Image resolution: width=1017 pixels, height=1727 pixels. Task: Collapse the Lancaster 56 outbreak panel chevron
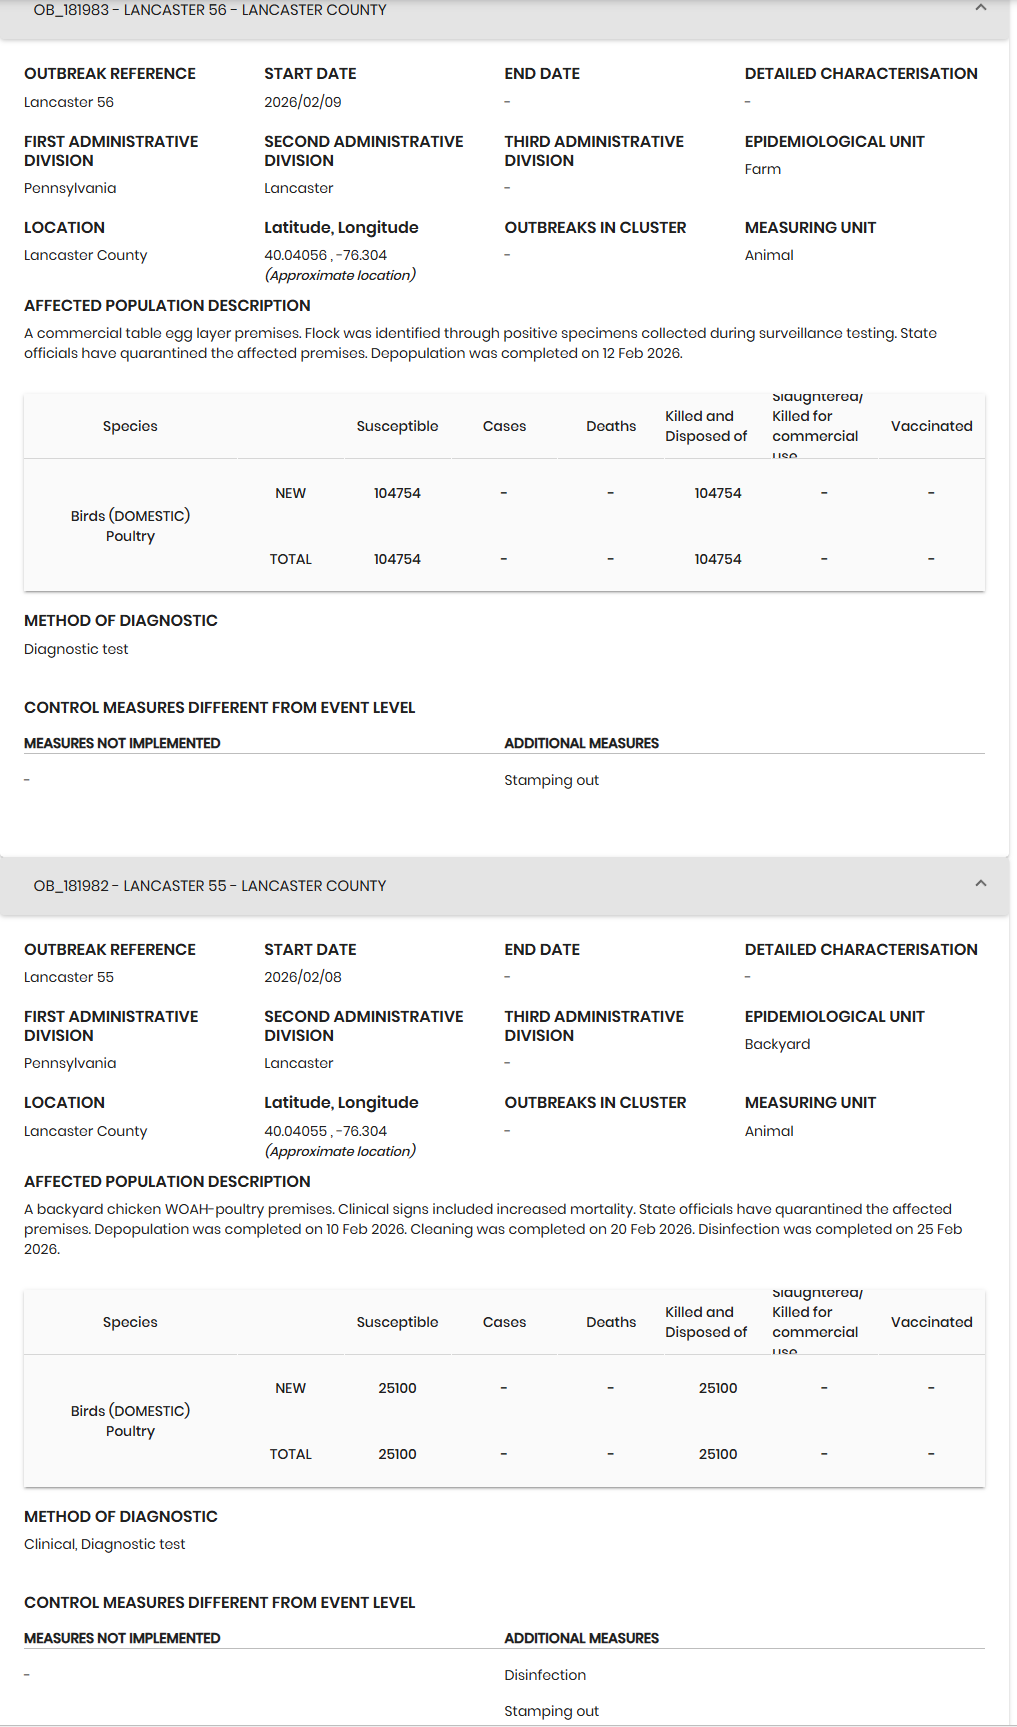(981, 8)
